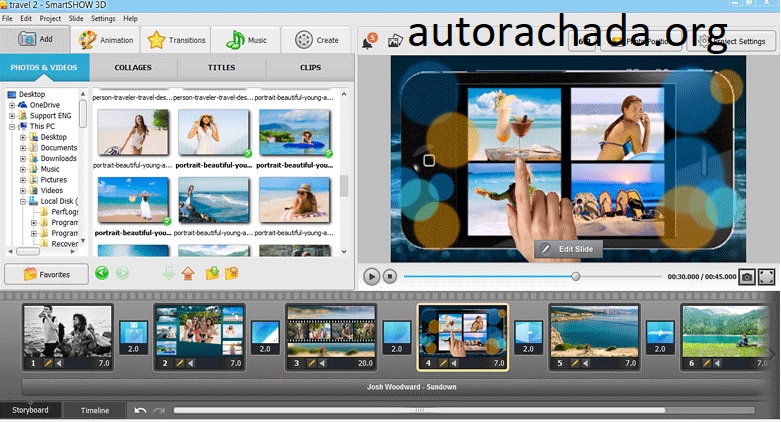Click the sound icon on slide 3
The image size is (781, 422).
(x=323, y=363)
